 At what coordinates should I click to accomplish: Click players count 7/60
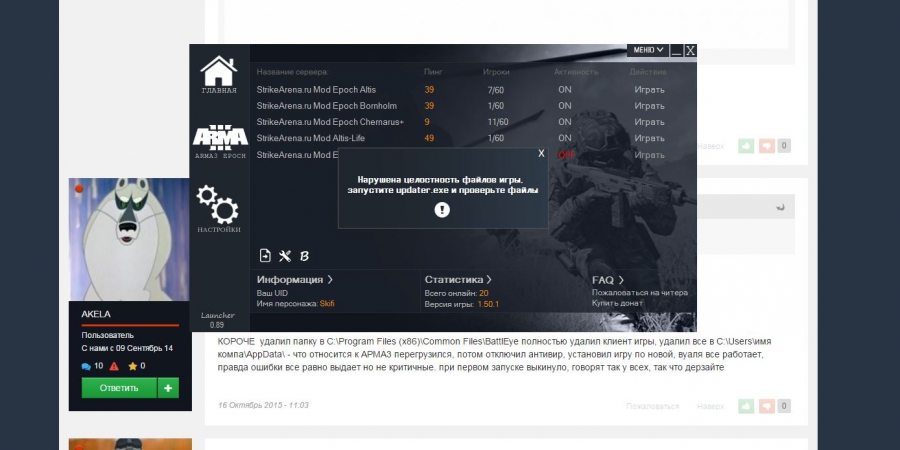pos(495,90)
